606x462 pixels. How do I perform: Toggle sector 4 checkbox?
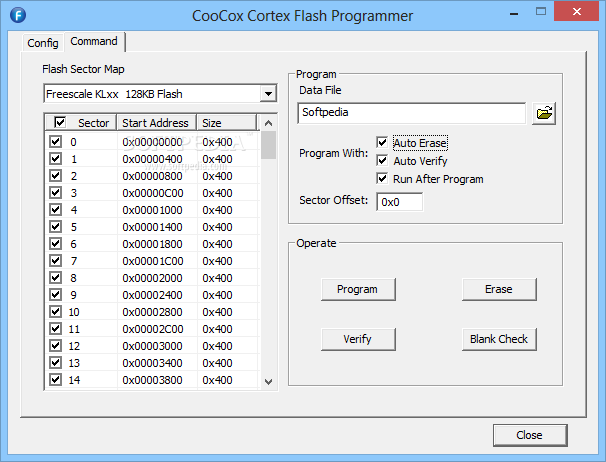pos(55,210)
